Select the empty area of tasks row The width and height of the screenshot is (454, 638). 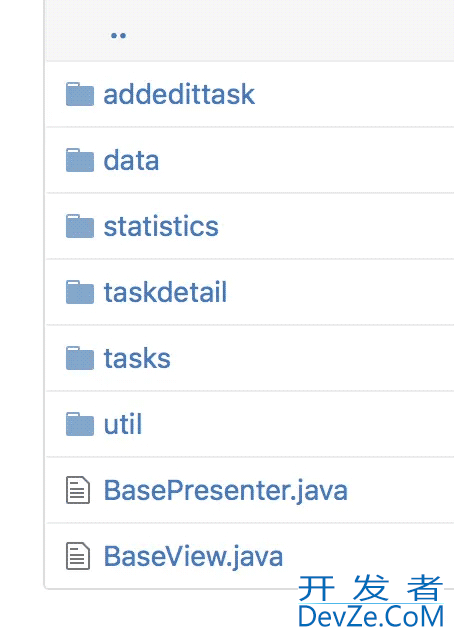(x=312, y=358)
